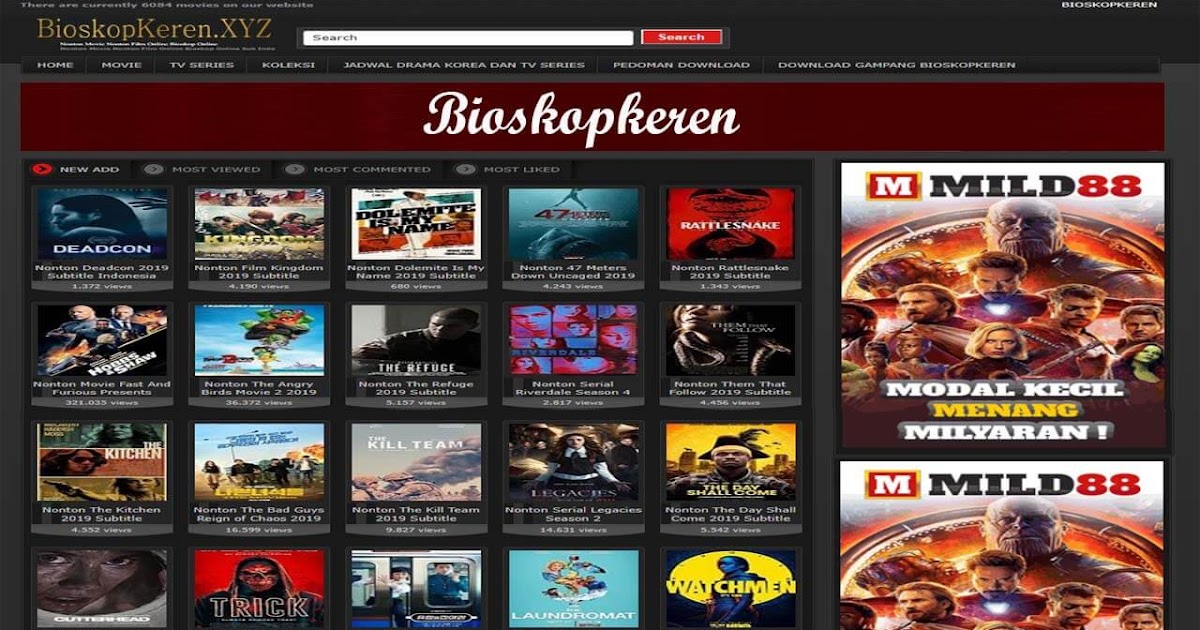Open The Angry Birds Movie 2 poster
1200x630 pixels.
259,340
